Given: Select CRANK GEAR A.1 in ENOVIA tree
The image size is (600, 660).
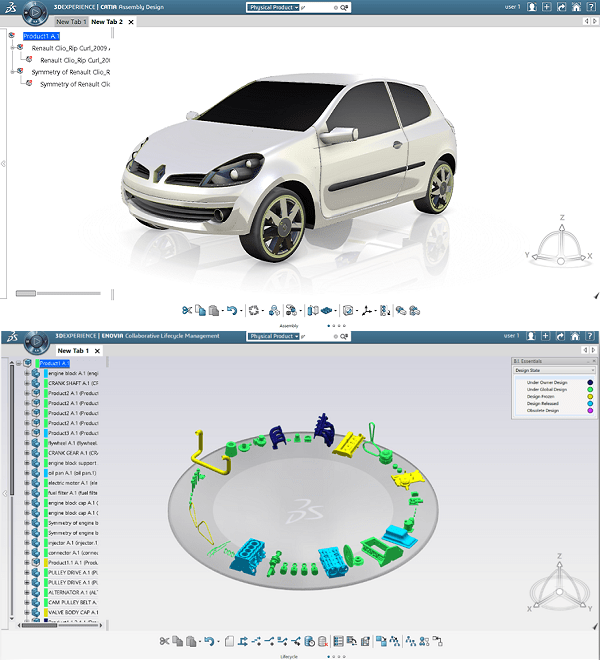Looking at the screenshot, I should [x=73, y=453].
